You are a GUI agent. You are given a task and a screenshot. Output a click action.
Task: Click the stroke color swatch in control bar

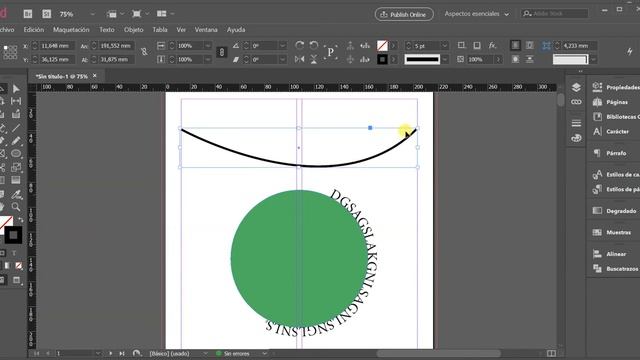(382, 60)
